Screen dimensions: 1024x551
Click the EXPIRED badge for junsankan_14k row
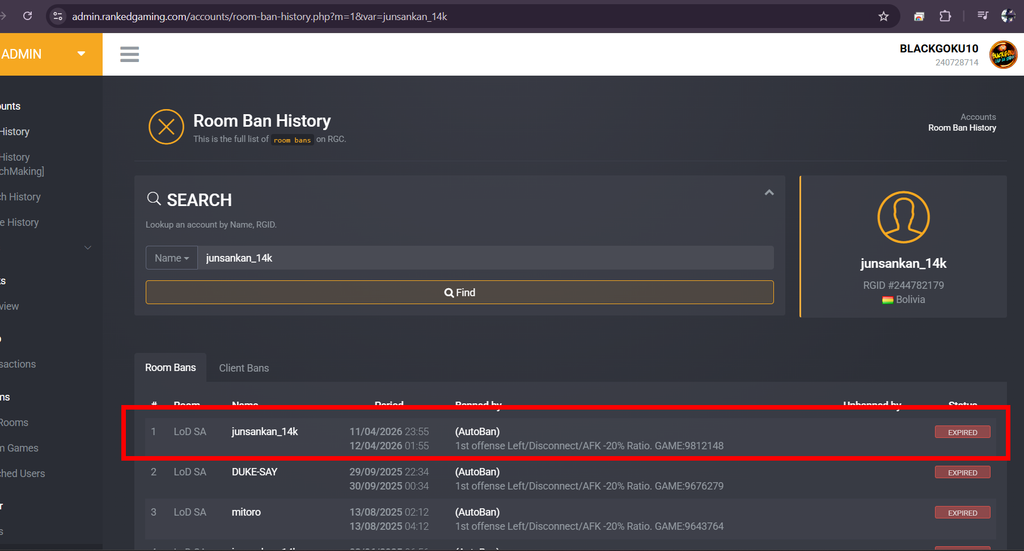(962, 432)
